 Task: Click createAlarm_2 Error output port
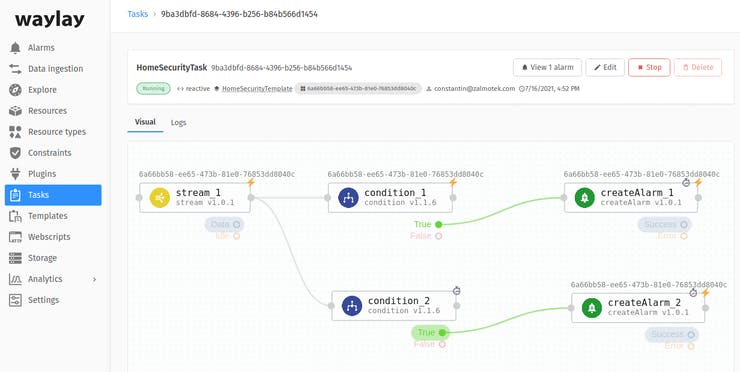(x=691, y=346)
